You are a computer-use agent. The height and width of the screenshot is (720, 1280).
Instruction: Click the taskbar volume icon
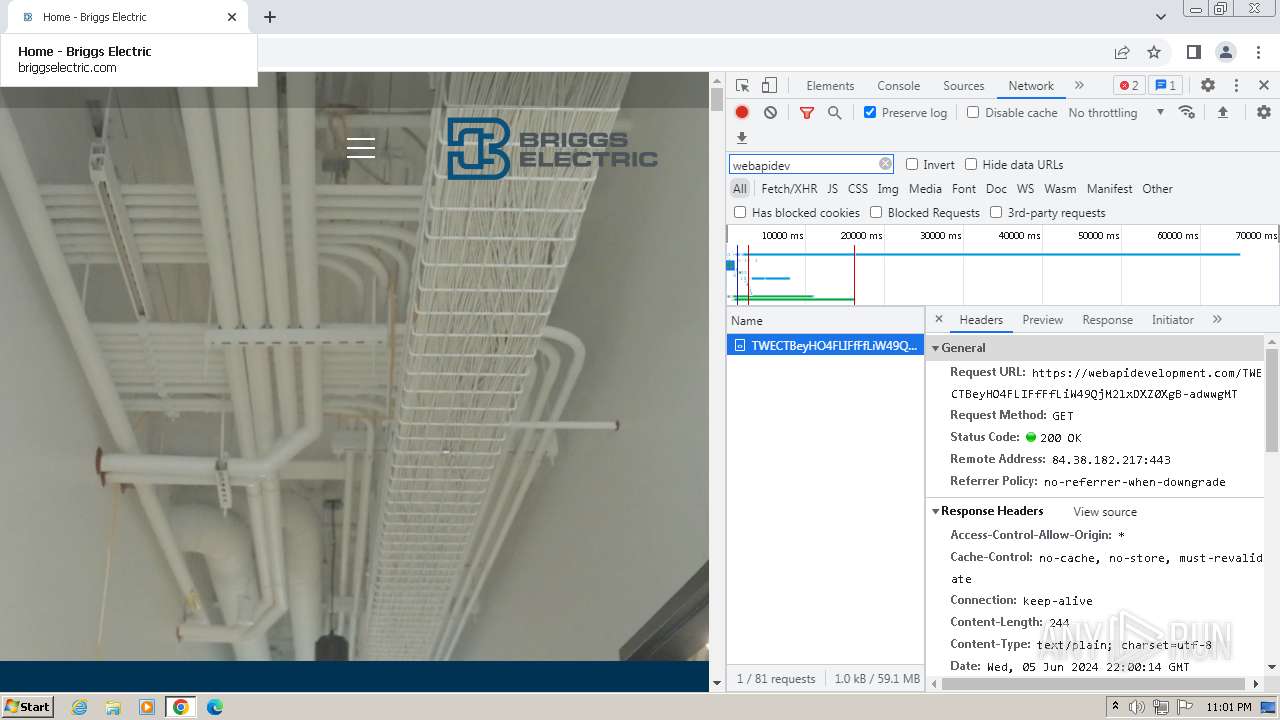[x=1137, y=707]
